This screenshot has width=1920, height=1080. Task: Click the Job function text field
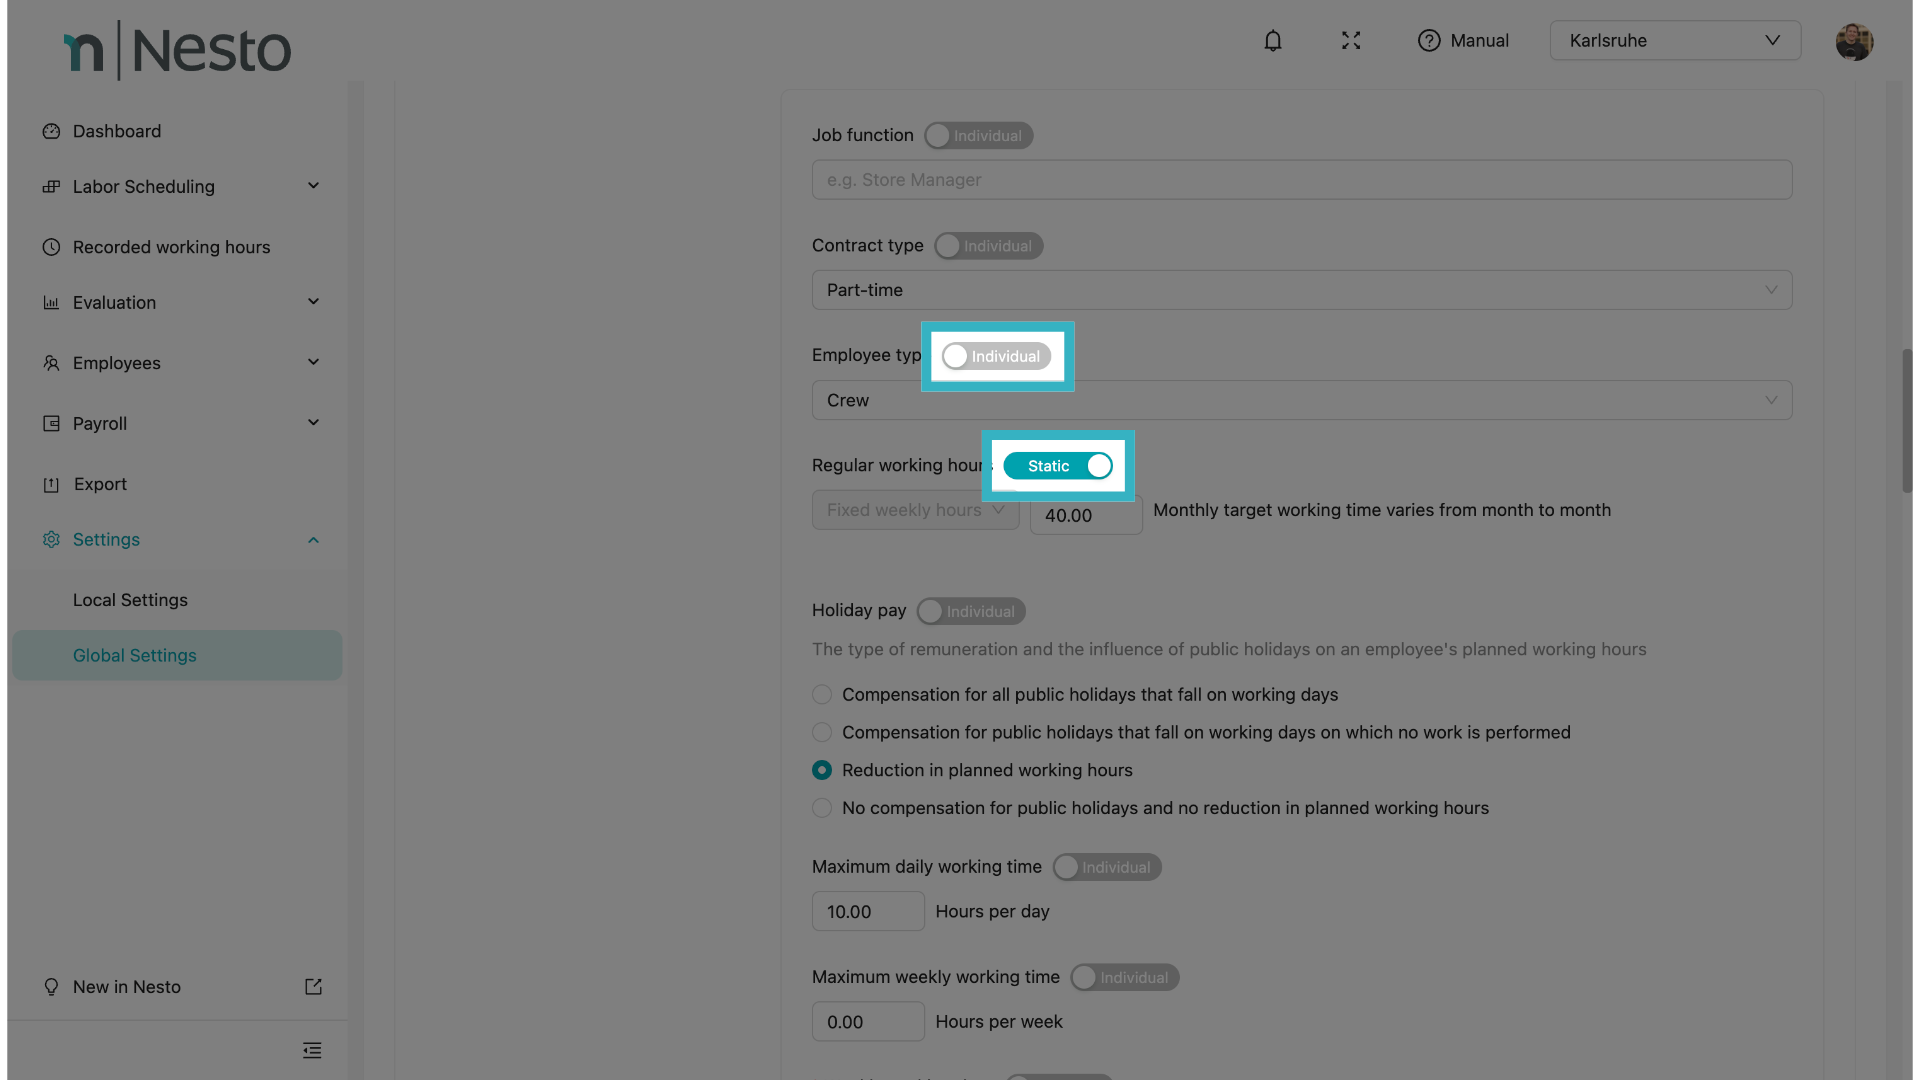1301,180
